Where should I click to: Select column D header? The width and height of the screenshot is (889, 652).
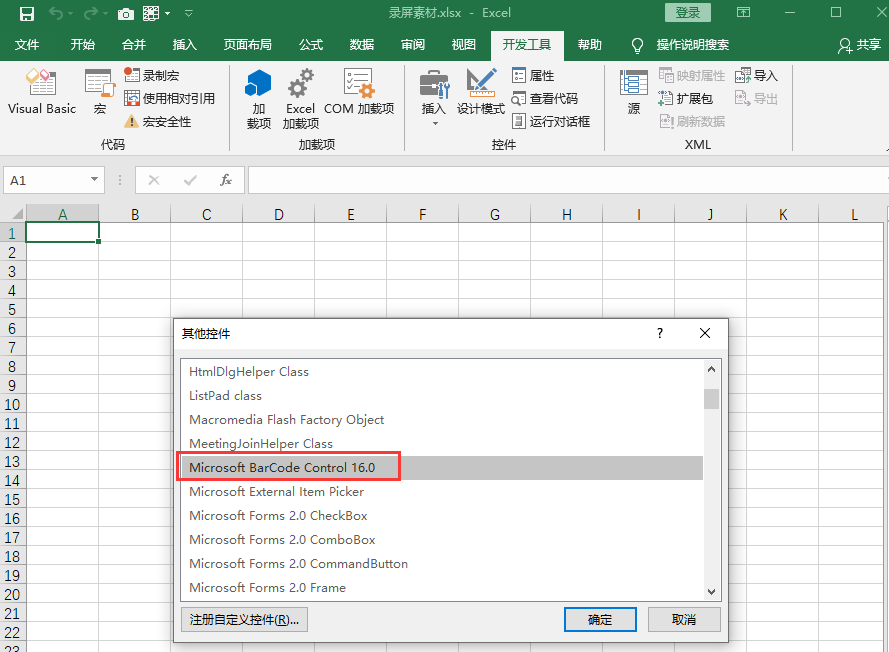tap(278, 214)
